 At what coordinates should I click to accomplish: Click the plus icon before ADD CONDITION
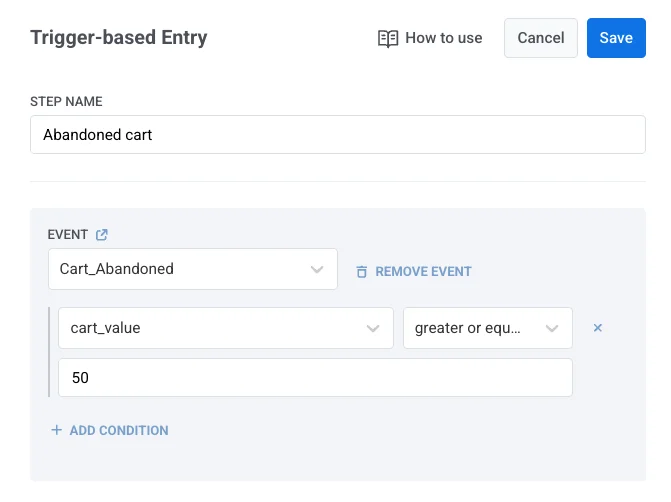(x=56, y=430)
